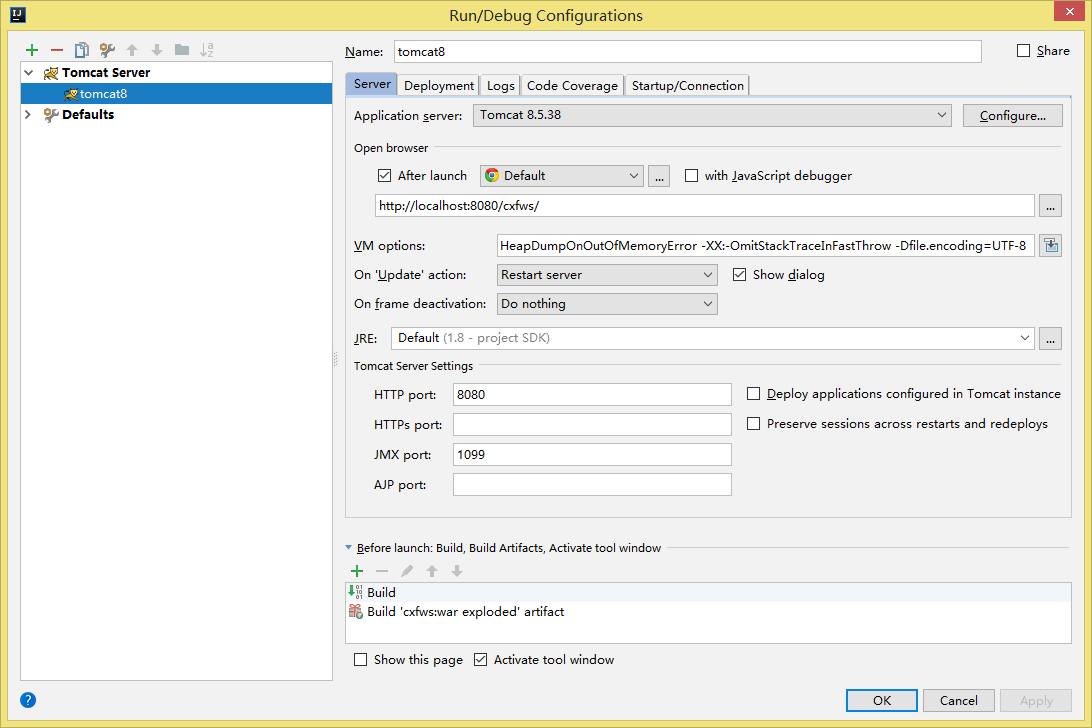Collapse the Tomcat Server tree node

click(29, 72)
